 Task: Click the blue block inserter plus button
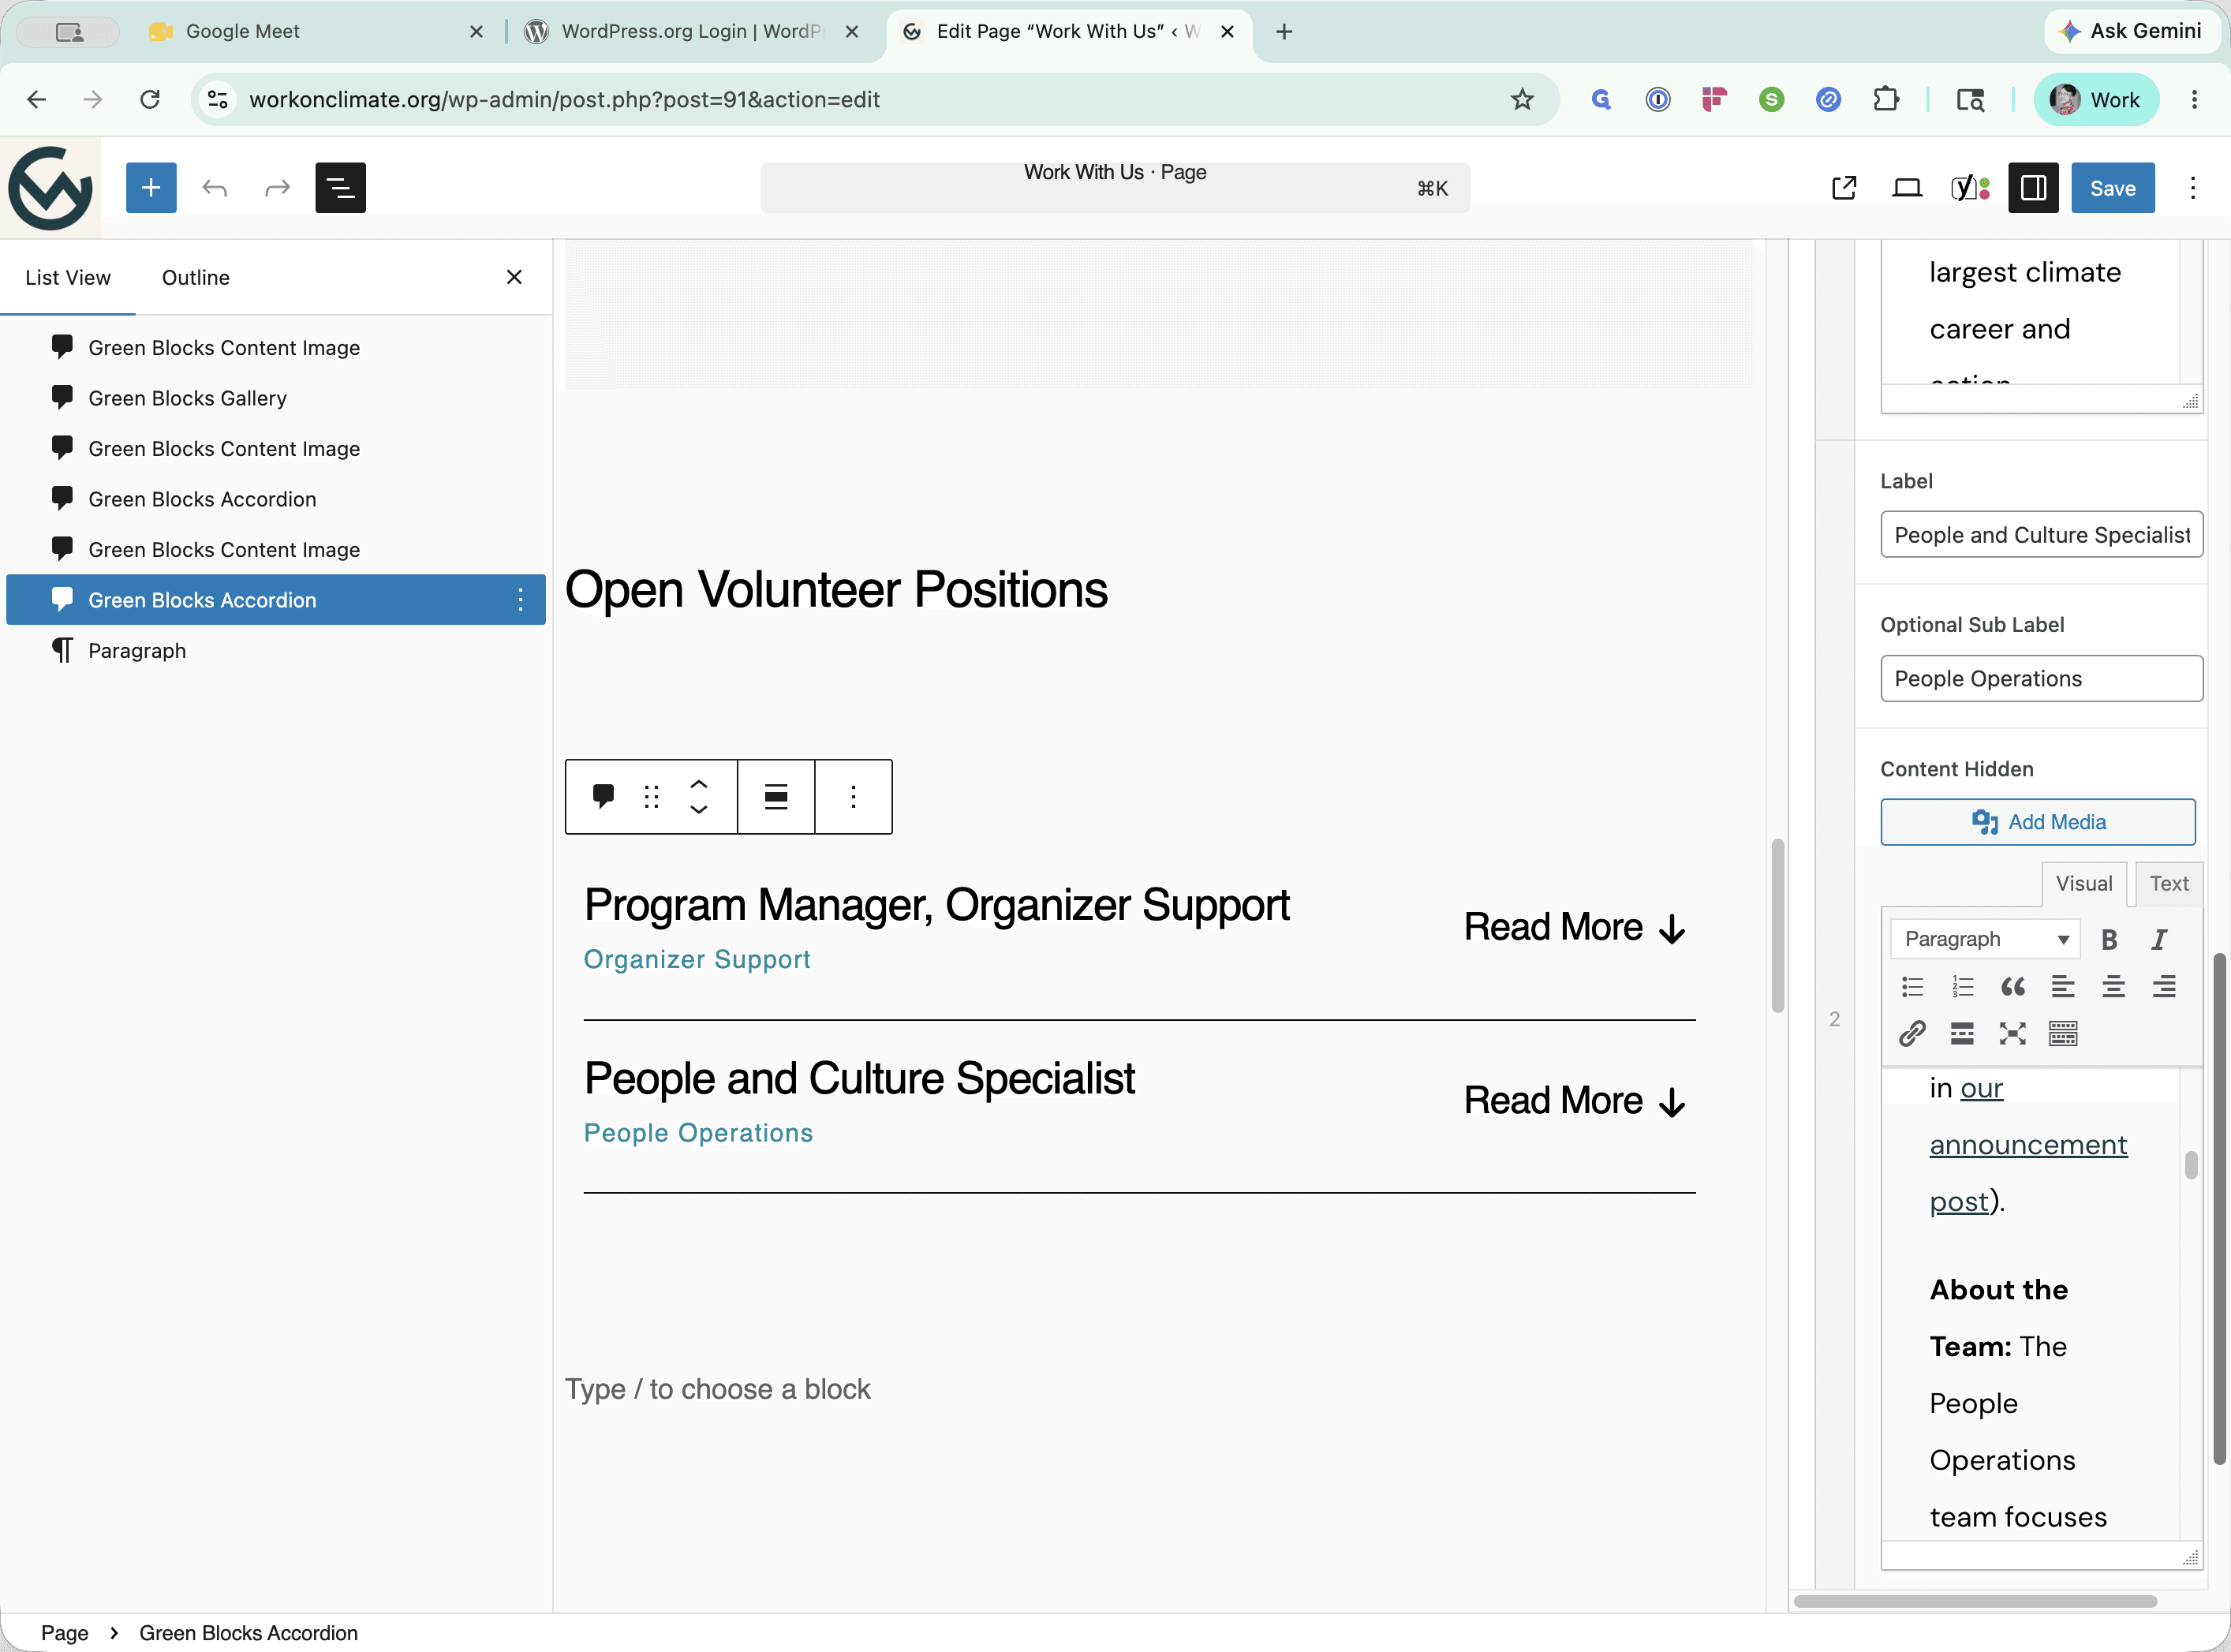(x=151, y=187)
